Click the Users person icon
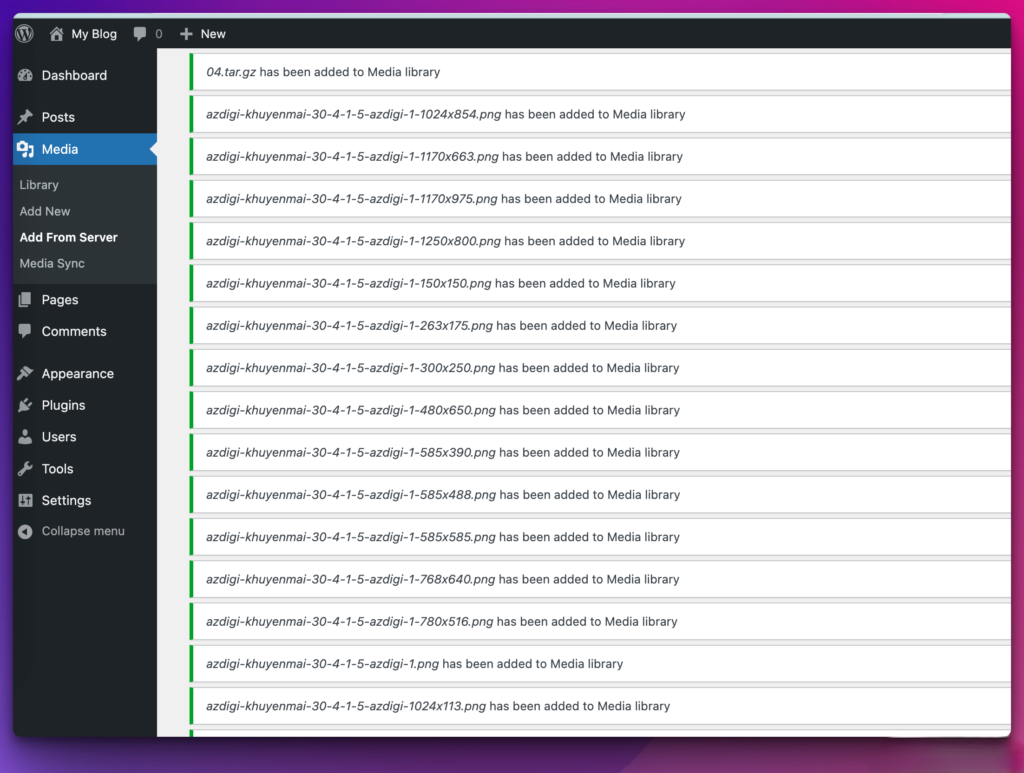The image size is (1024, 773). pos(23,436)
